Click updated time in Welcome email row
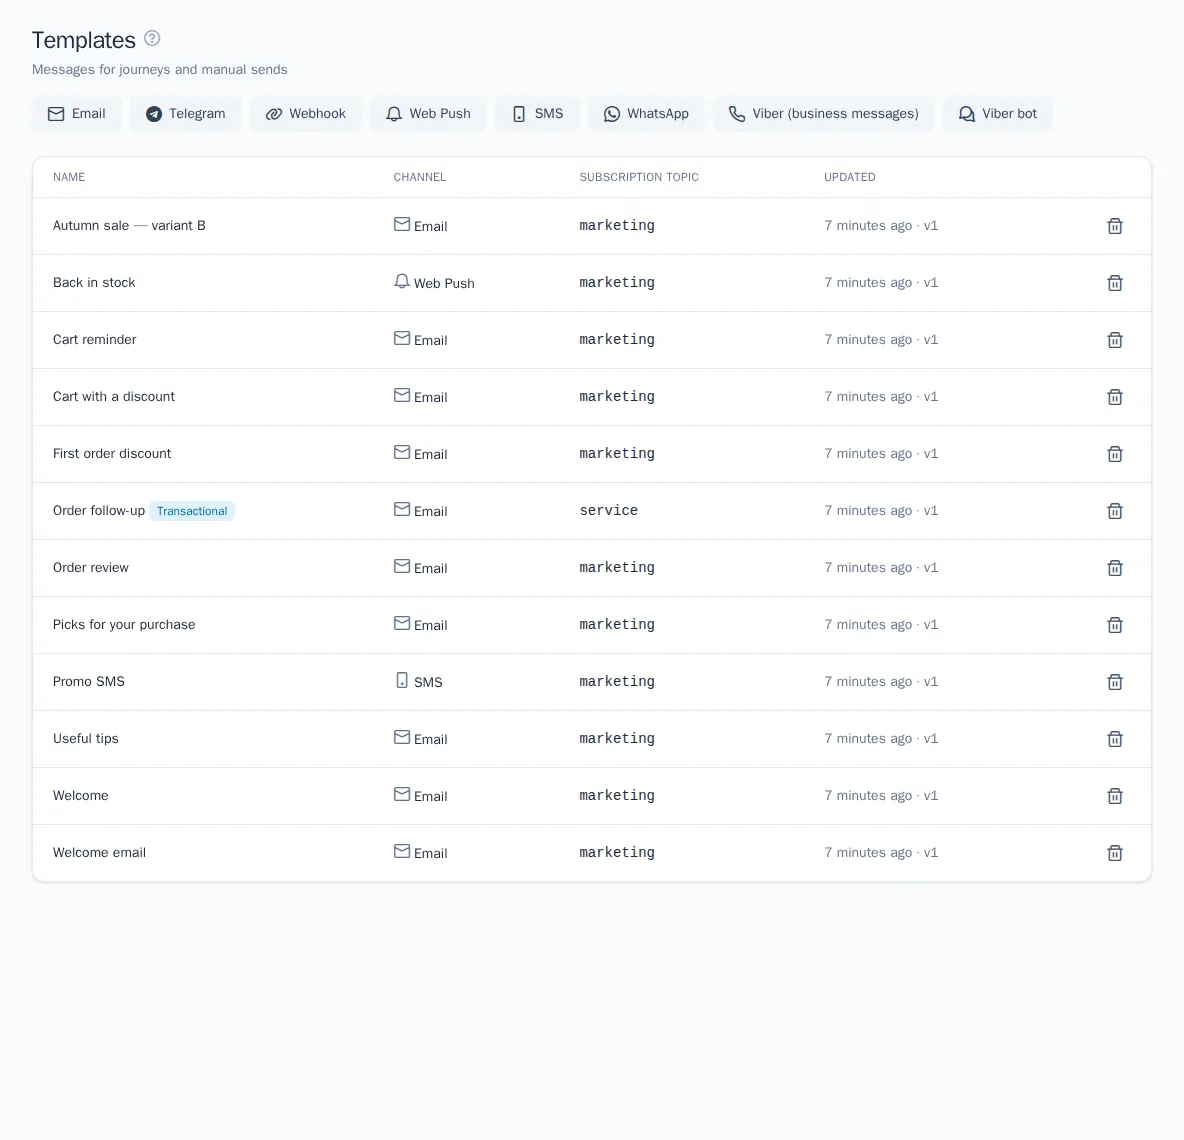 click(x=881, y=852)
